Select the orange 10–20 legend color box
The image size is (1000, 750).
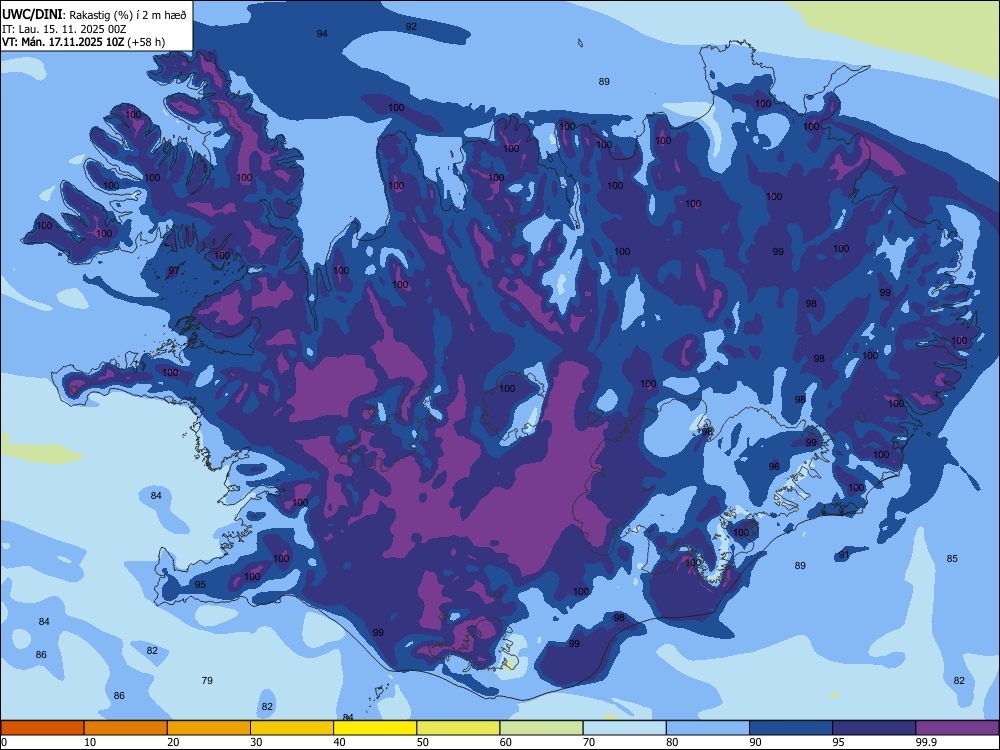126,728
